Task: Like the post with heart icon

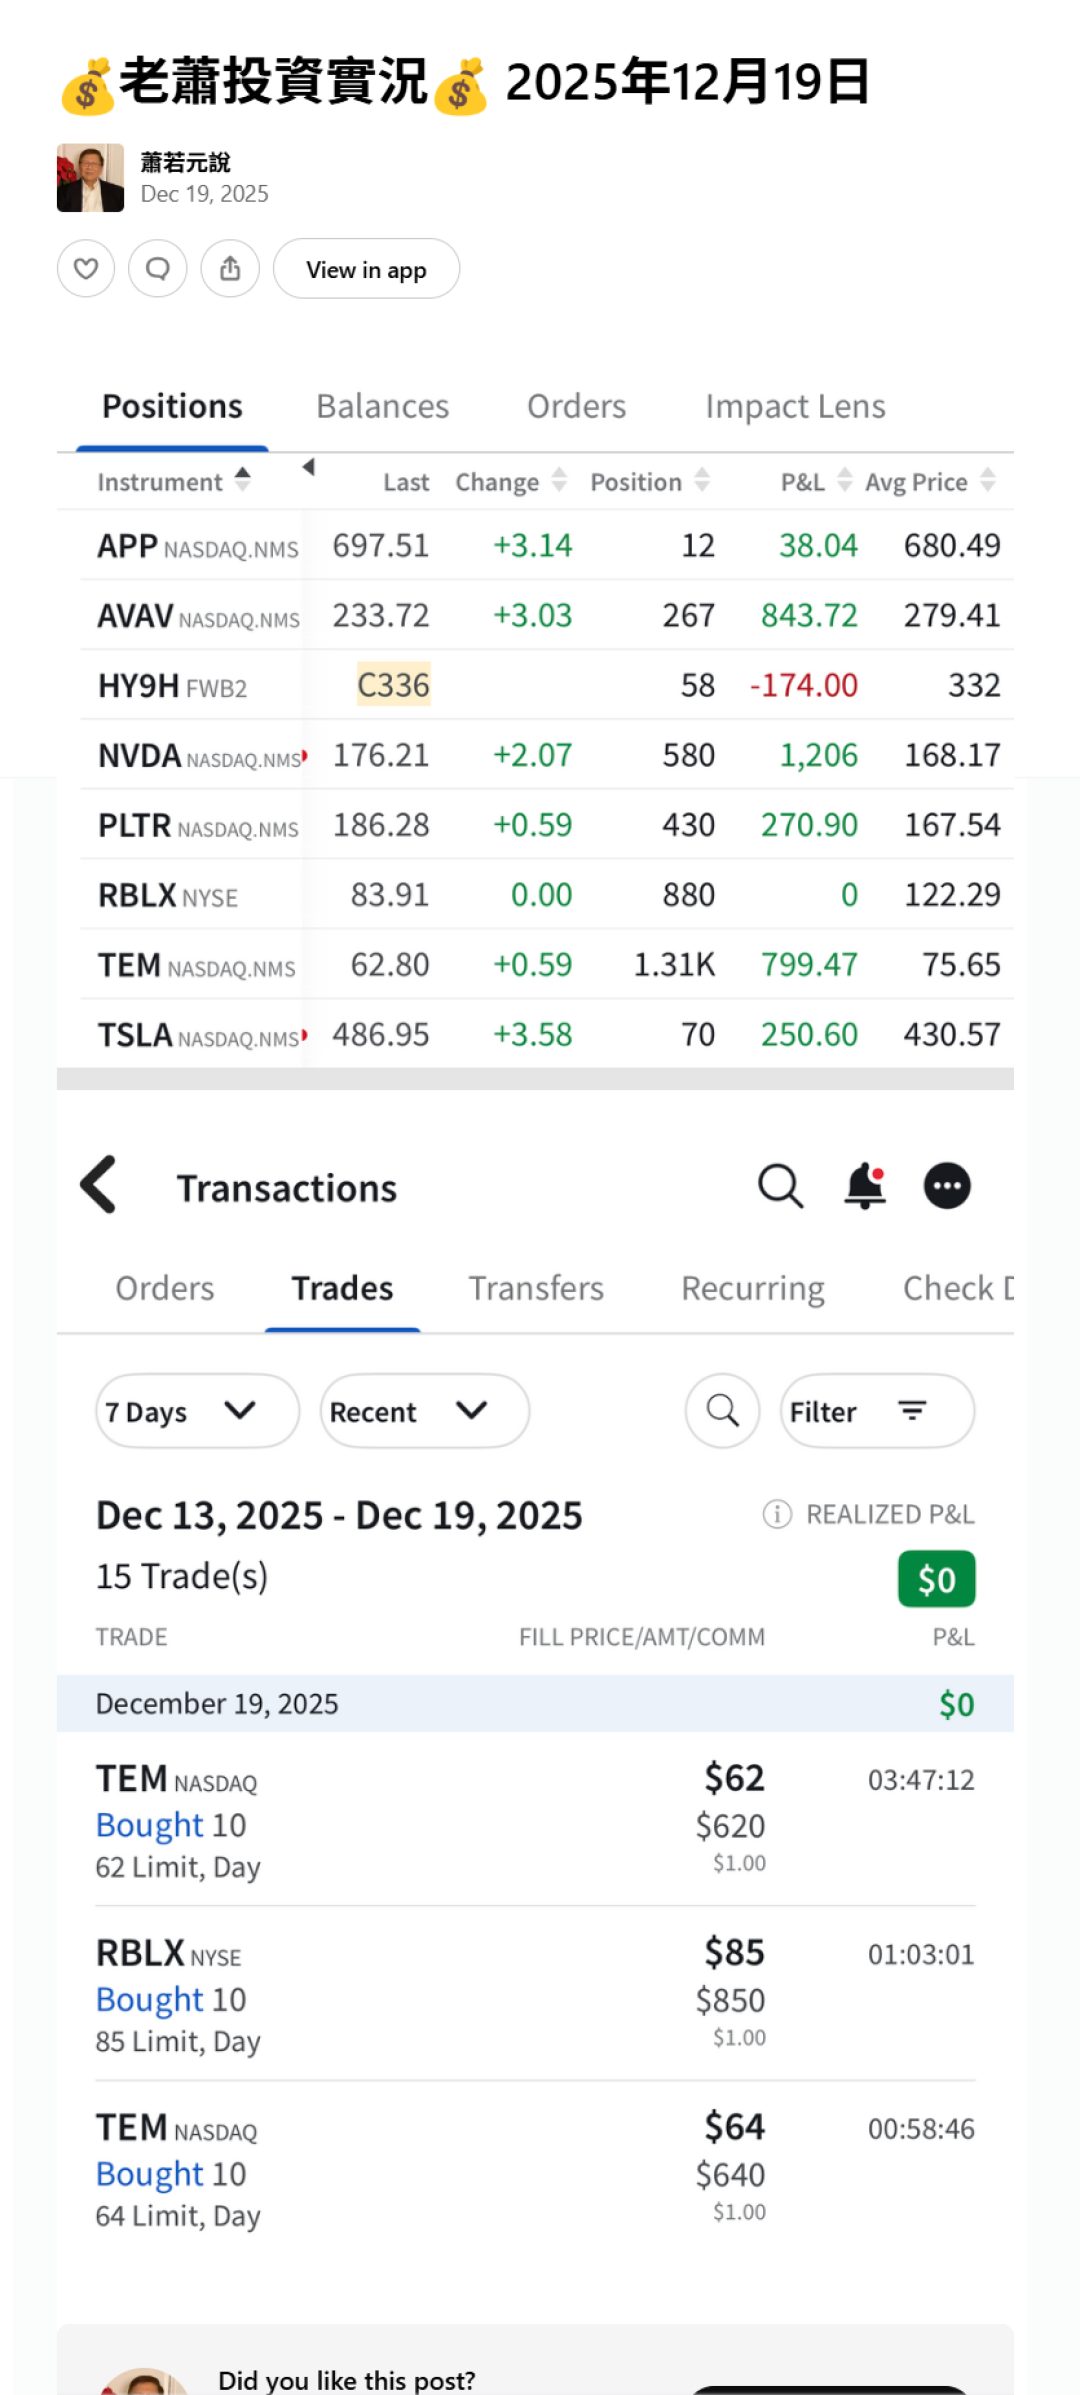Action: [x=86, y=269]
